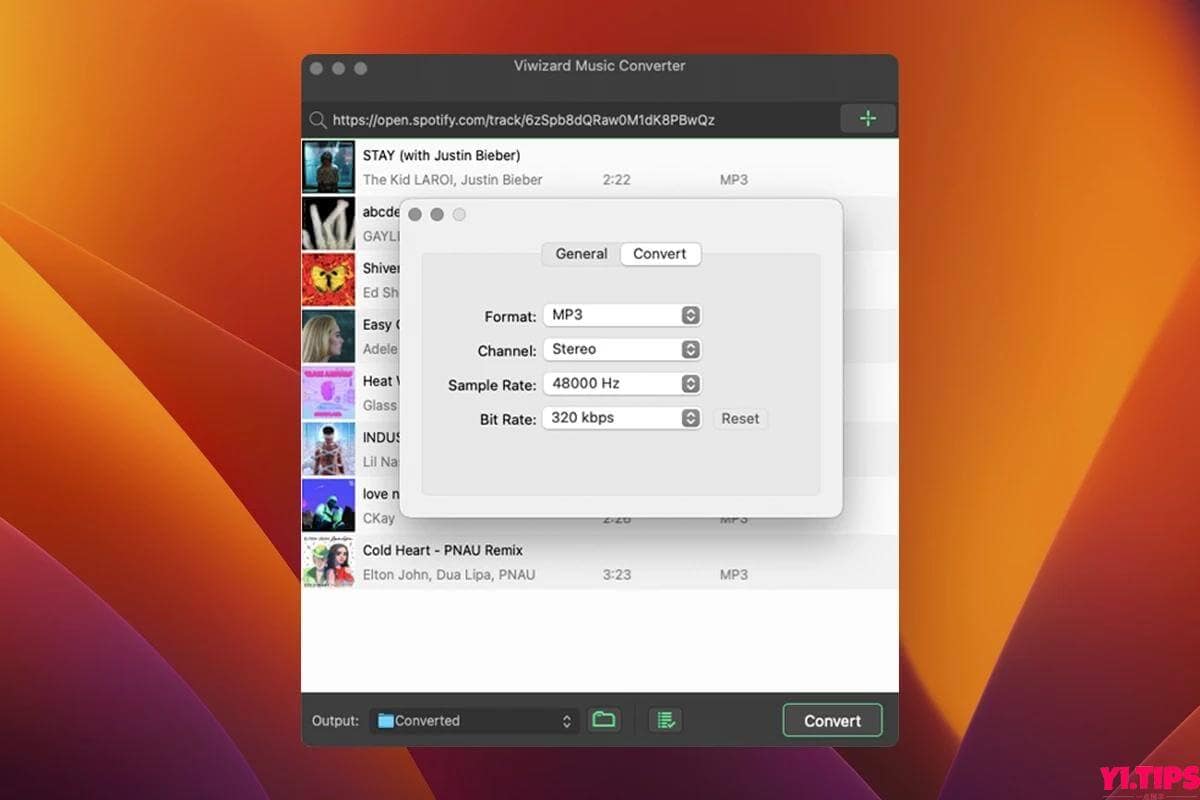Open the Channel dropdown showing Stereo
Viewport: 1200px width, 800px height.
[622, 349]
